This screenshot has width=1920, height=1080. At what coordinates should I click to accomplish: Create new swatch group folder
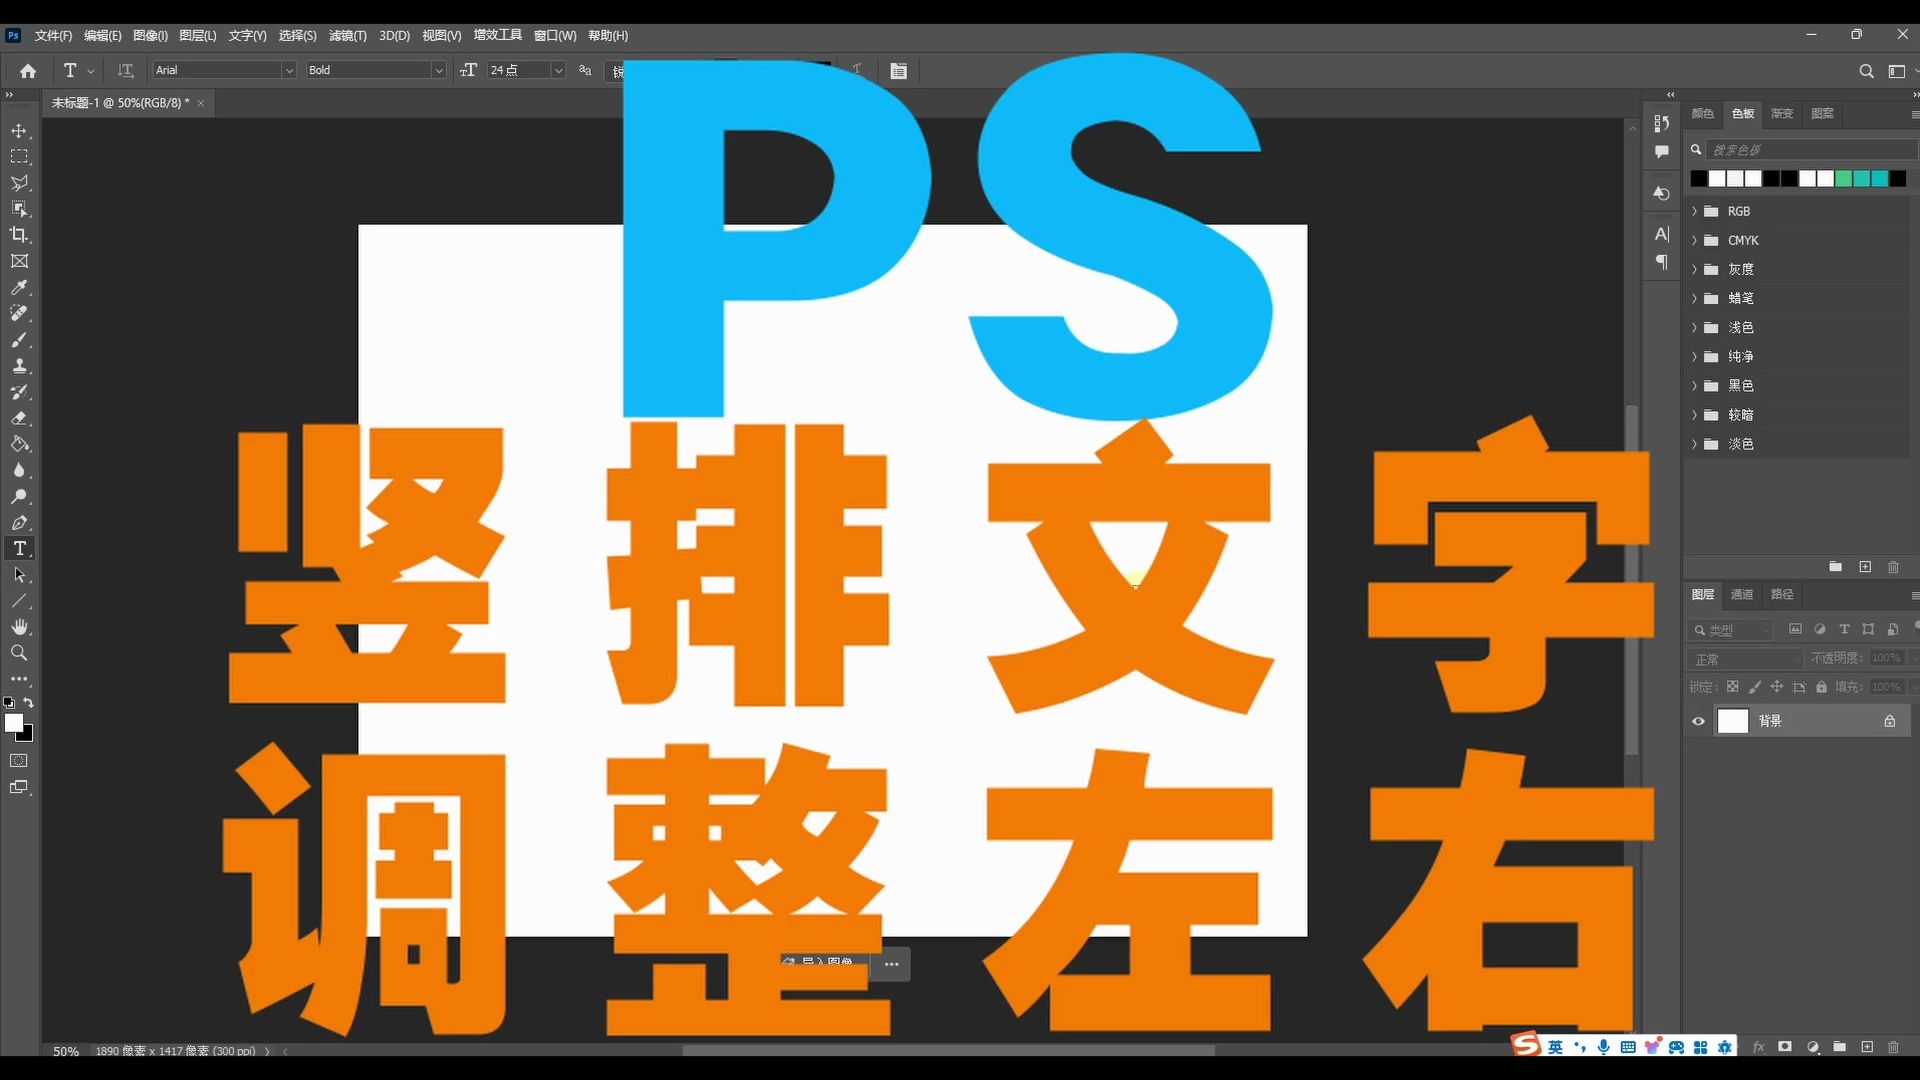[1835, 567]
